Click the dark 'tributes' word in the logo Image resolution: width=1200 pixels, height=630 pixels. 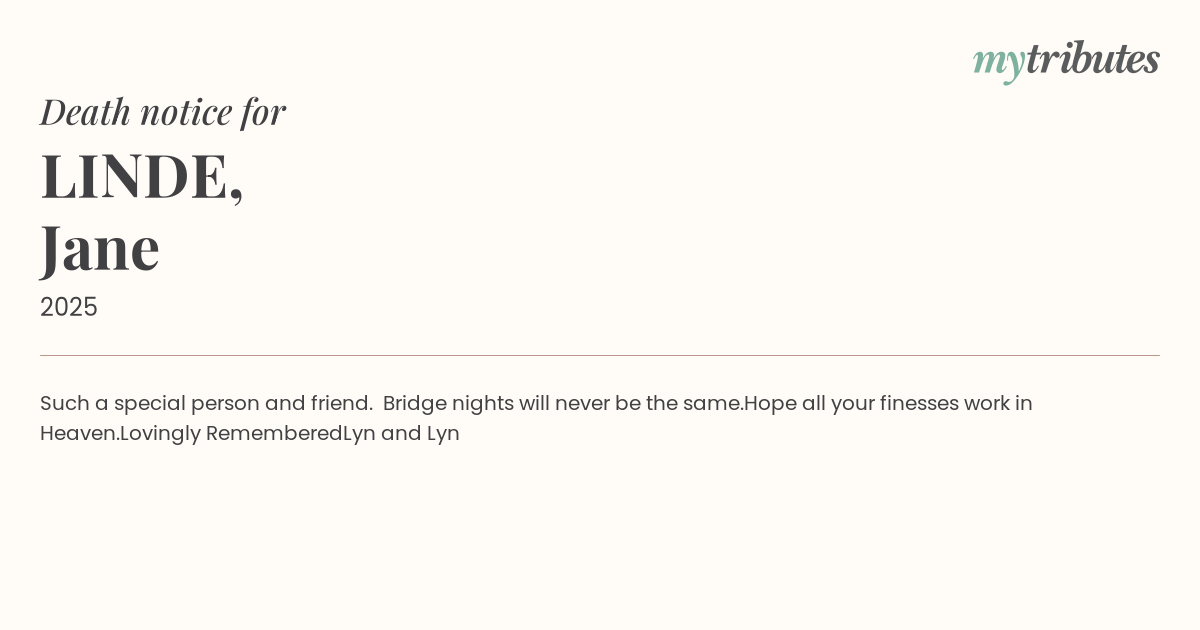point(1093,59)
